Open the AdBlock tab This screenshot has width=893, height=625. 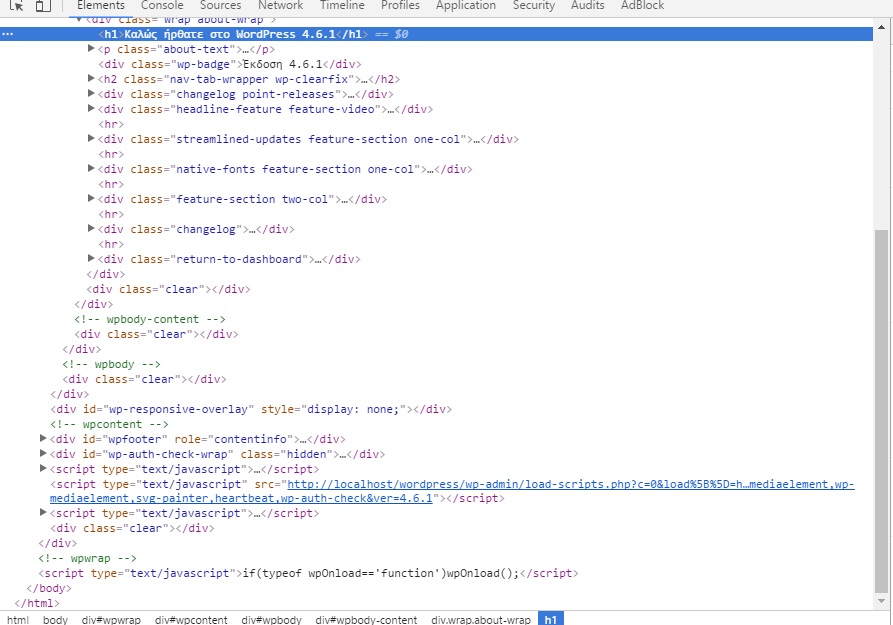(642, 6)
